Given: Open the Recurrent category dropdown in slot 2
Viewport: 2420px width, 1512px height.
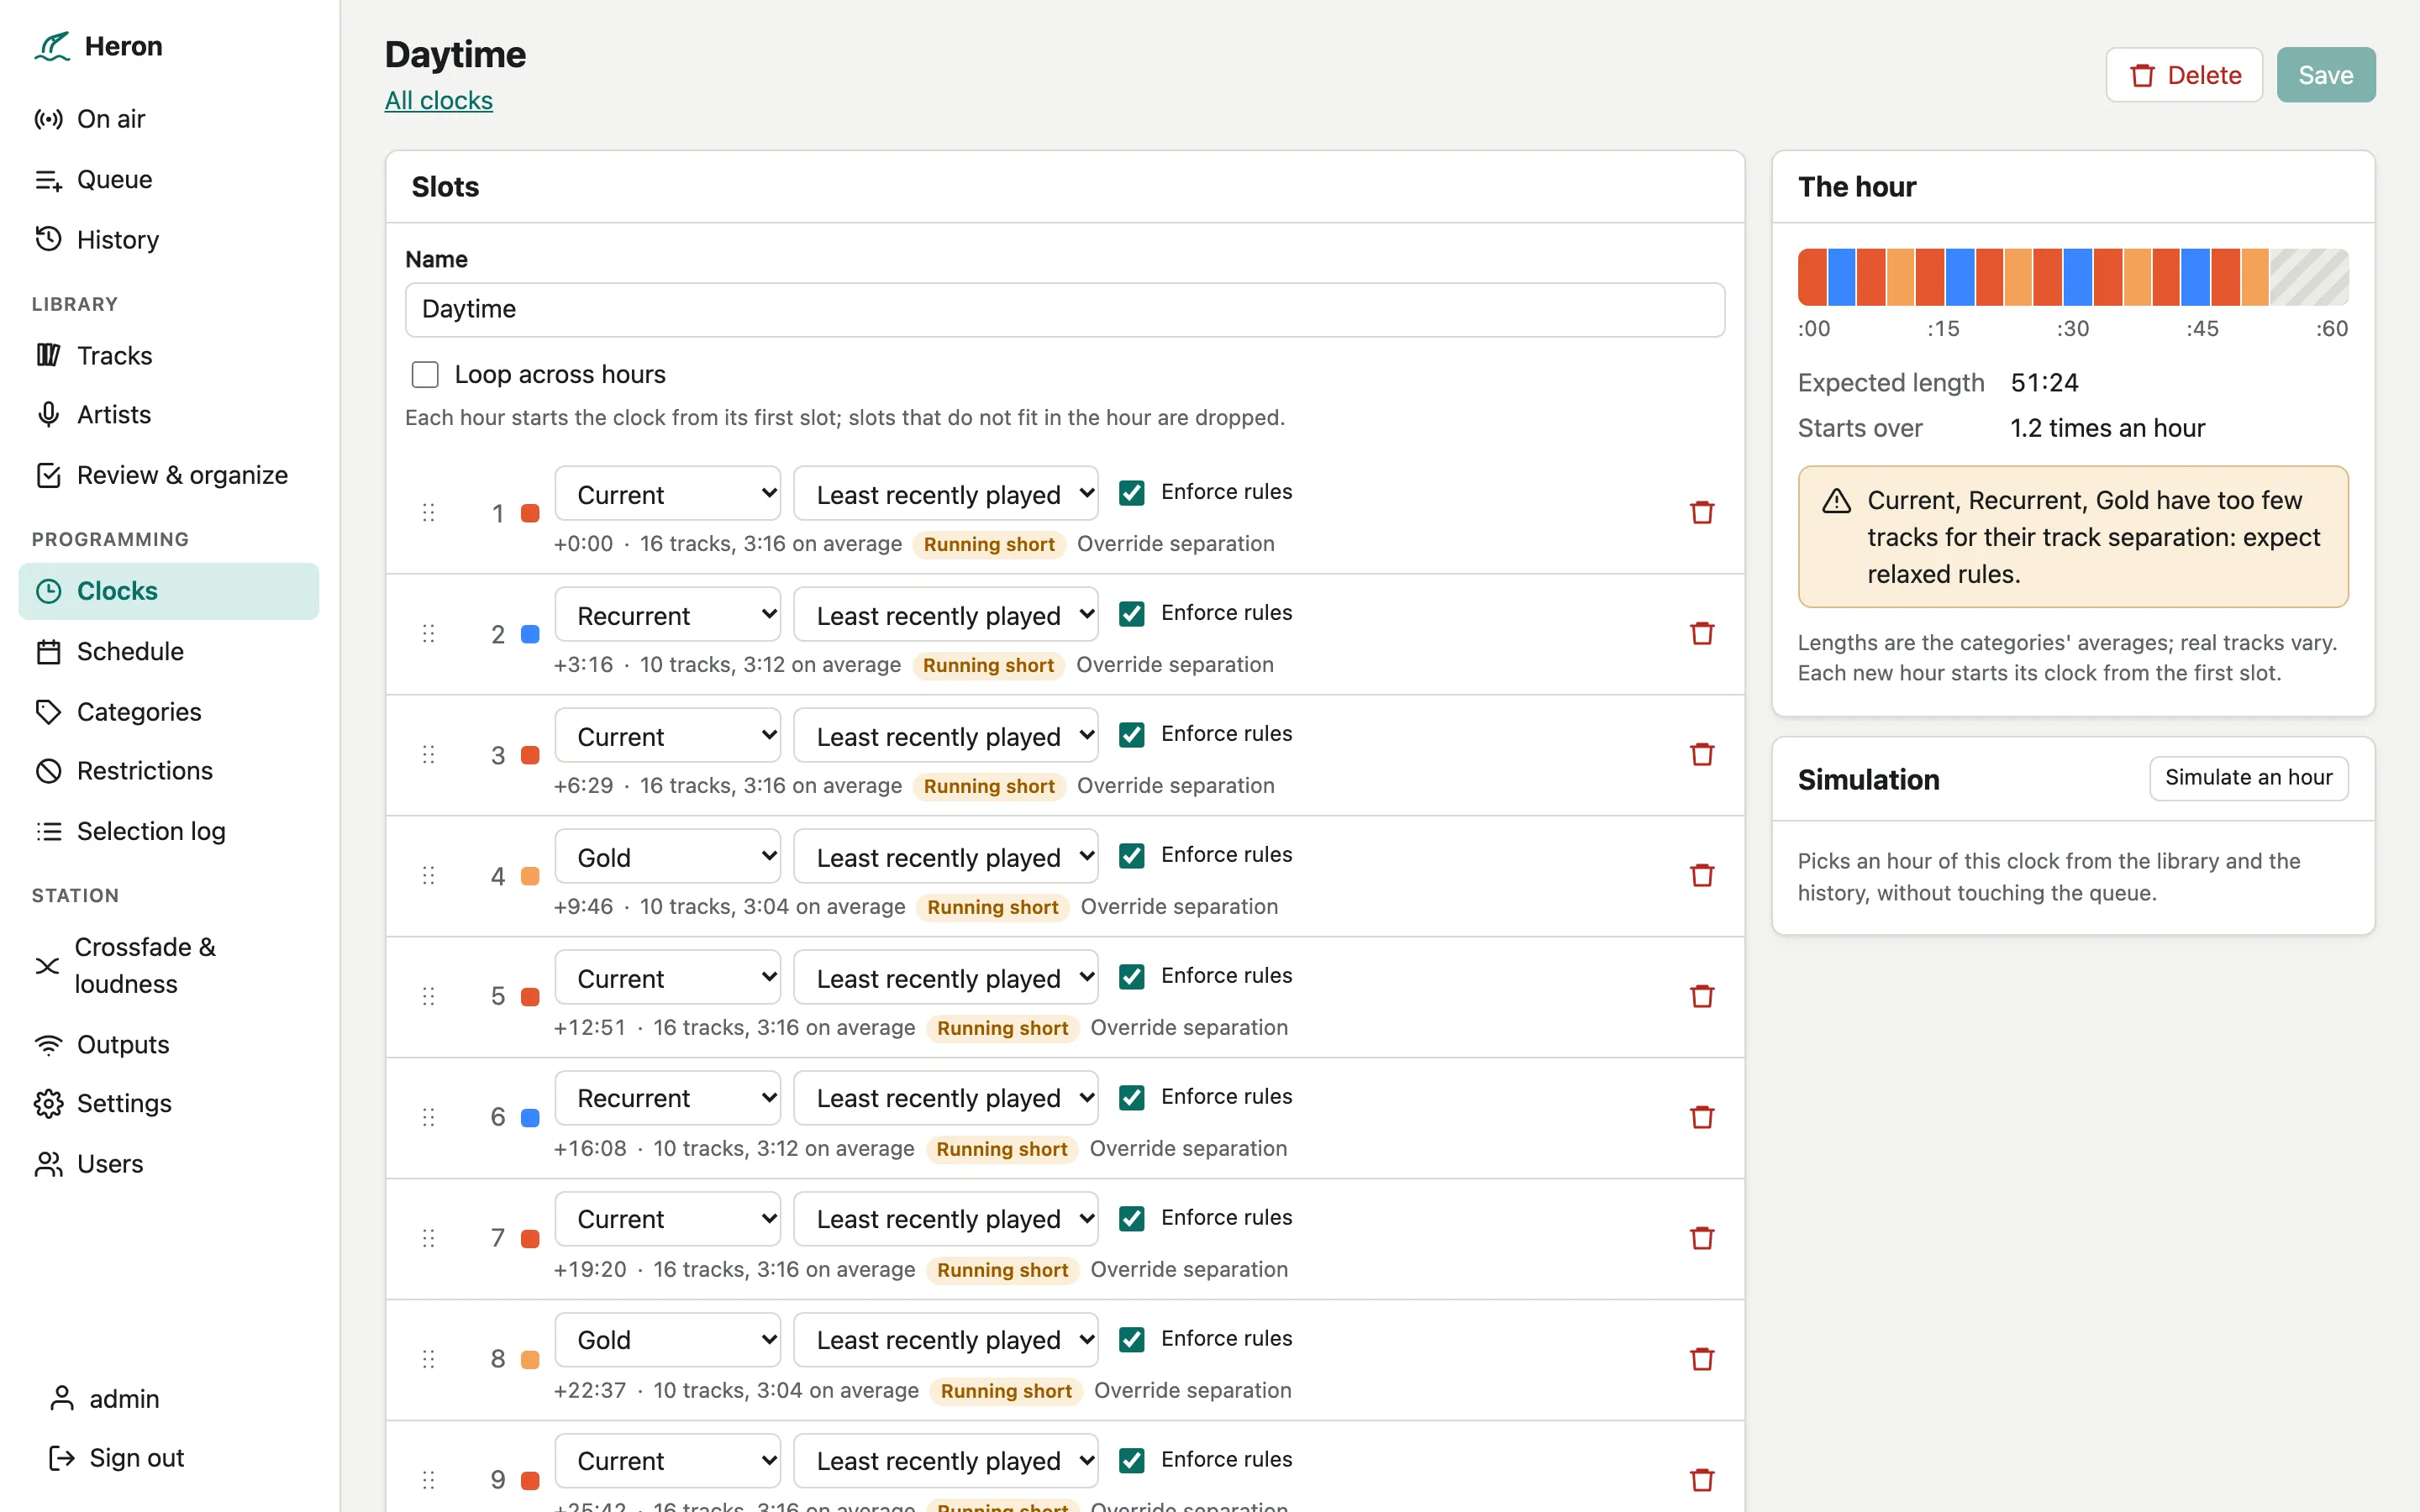Looking at the screenshot, I should pos(668,615).
